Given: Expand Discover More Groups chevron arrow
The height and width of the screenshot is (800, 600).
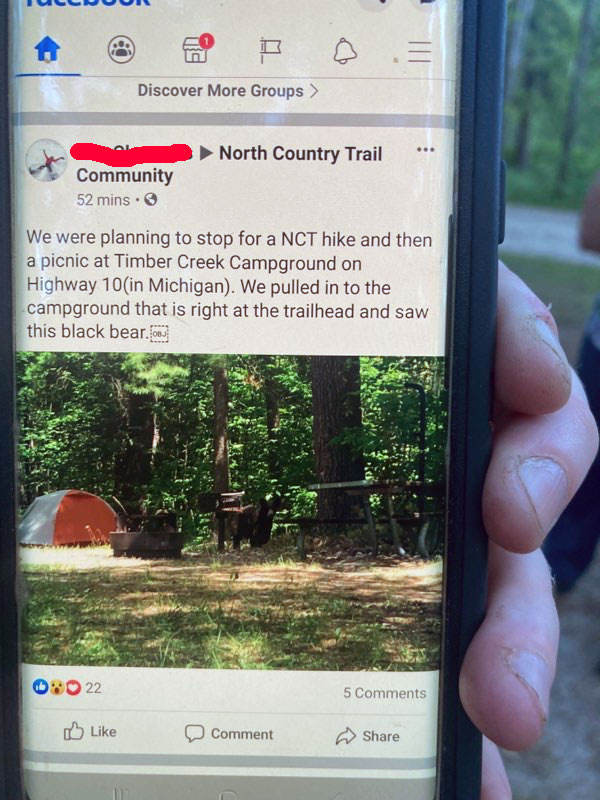Looking at the screenshot, I should tap(314, 91).
